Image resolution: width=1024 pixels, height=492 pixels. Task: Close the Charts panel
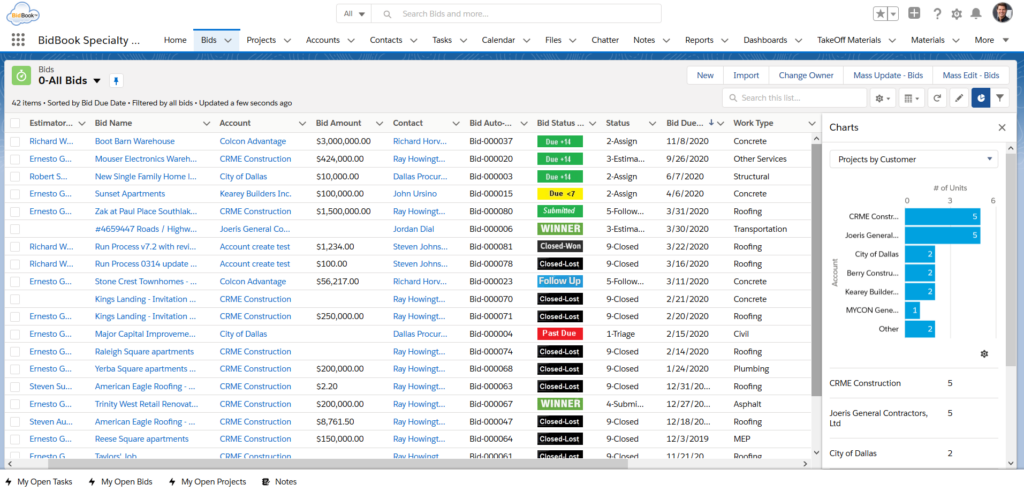[1002, 127]
